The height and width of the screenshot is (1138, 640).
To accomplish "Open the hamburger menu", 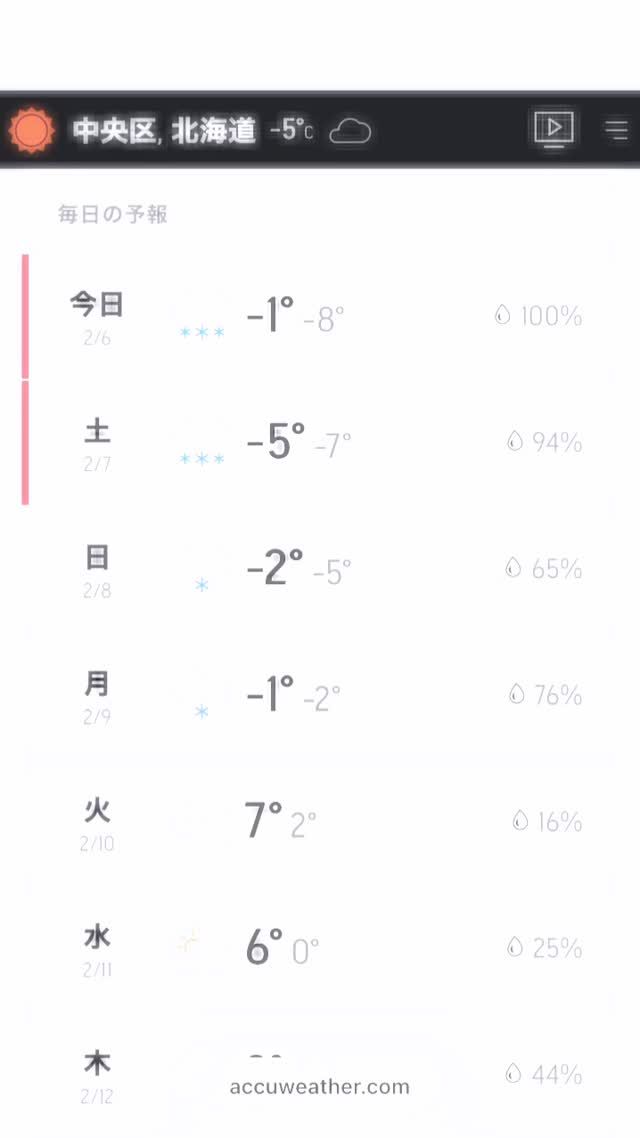I will click(616, 129).
